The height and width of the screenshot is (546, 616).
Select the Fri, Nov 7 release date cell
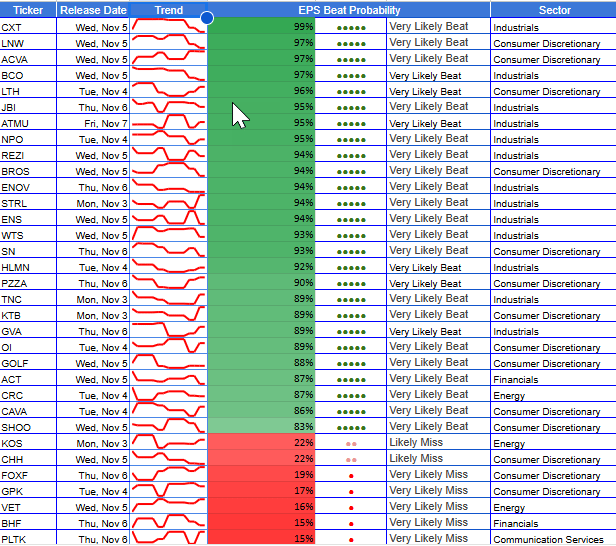tap(93, 123)
